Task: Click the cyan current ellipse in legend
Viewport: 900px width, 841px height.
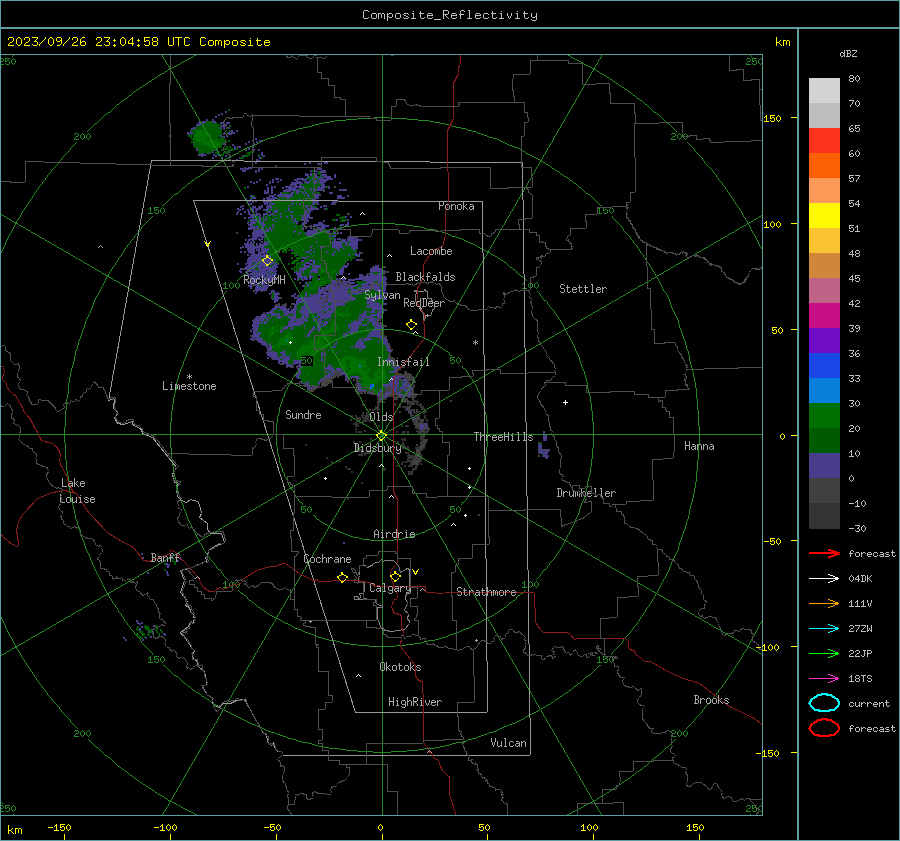Action: click(x=824, y=703)
